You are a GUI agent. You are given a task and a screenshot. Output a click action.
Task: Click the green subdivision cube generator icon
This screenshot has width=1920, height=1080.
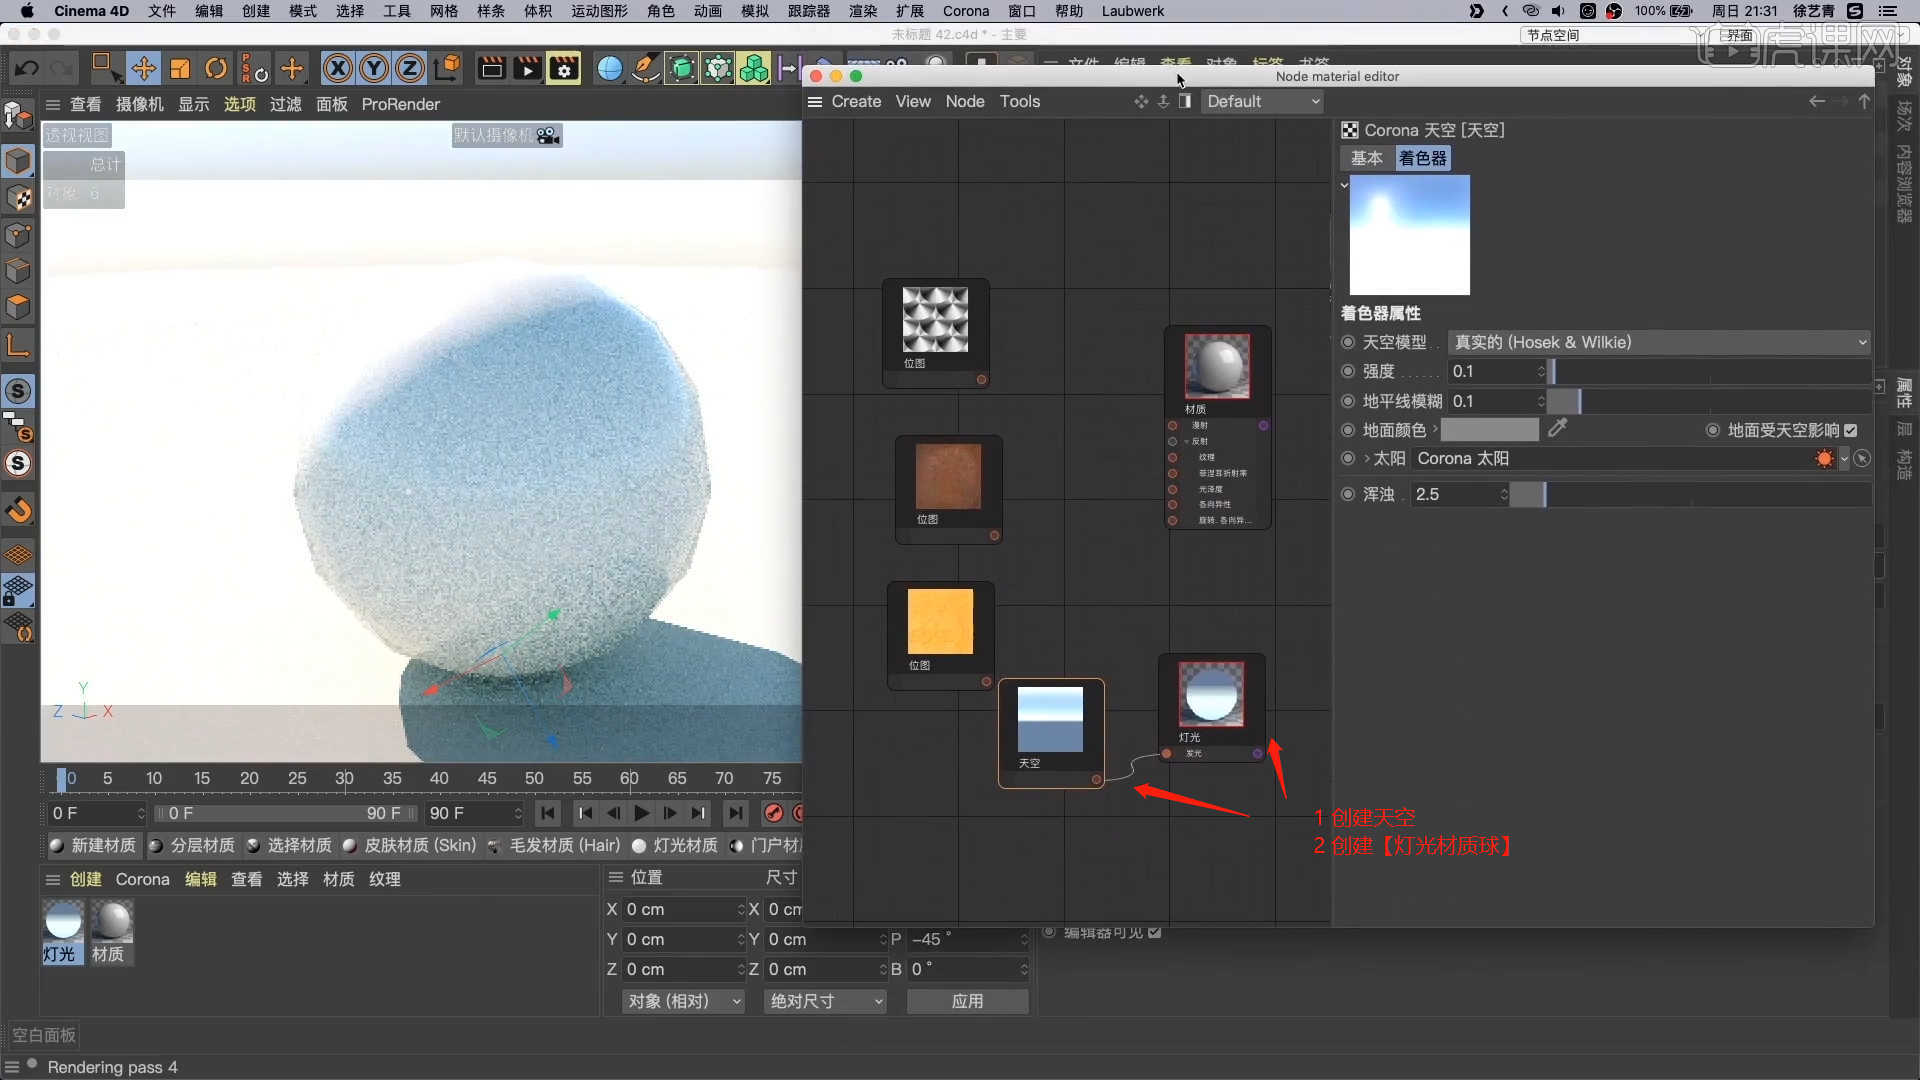(x=682, y=68)
